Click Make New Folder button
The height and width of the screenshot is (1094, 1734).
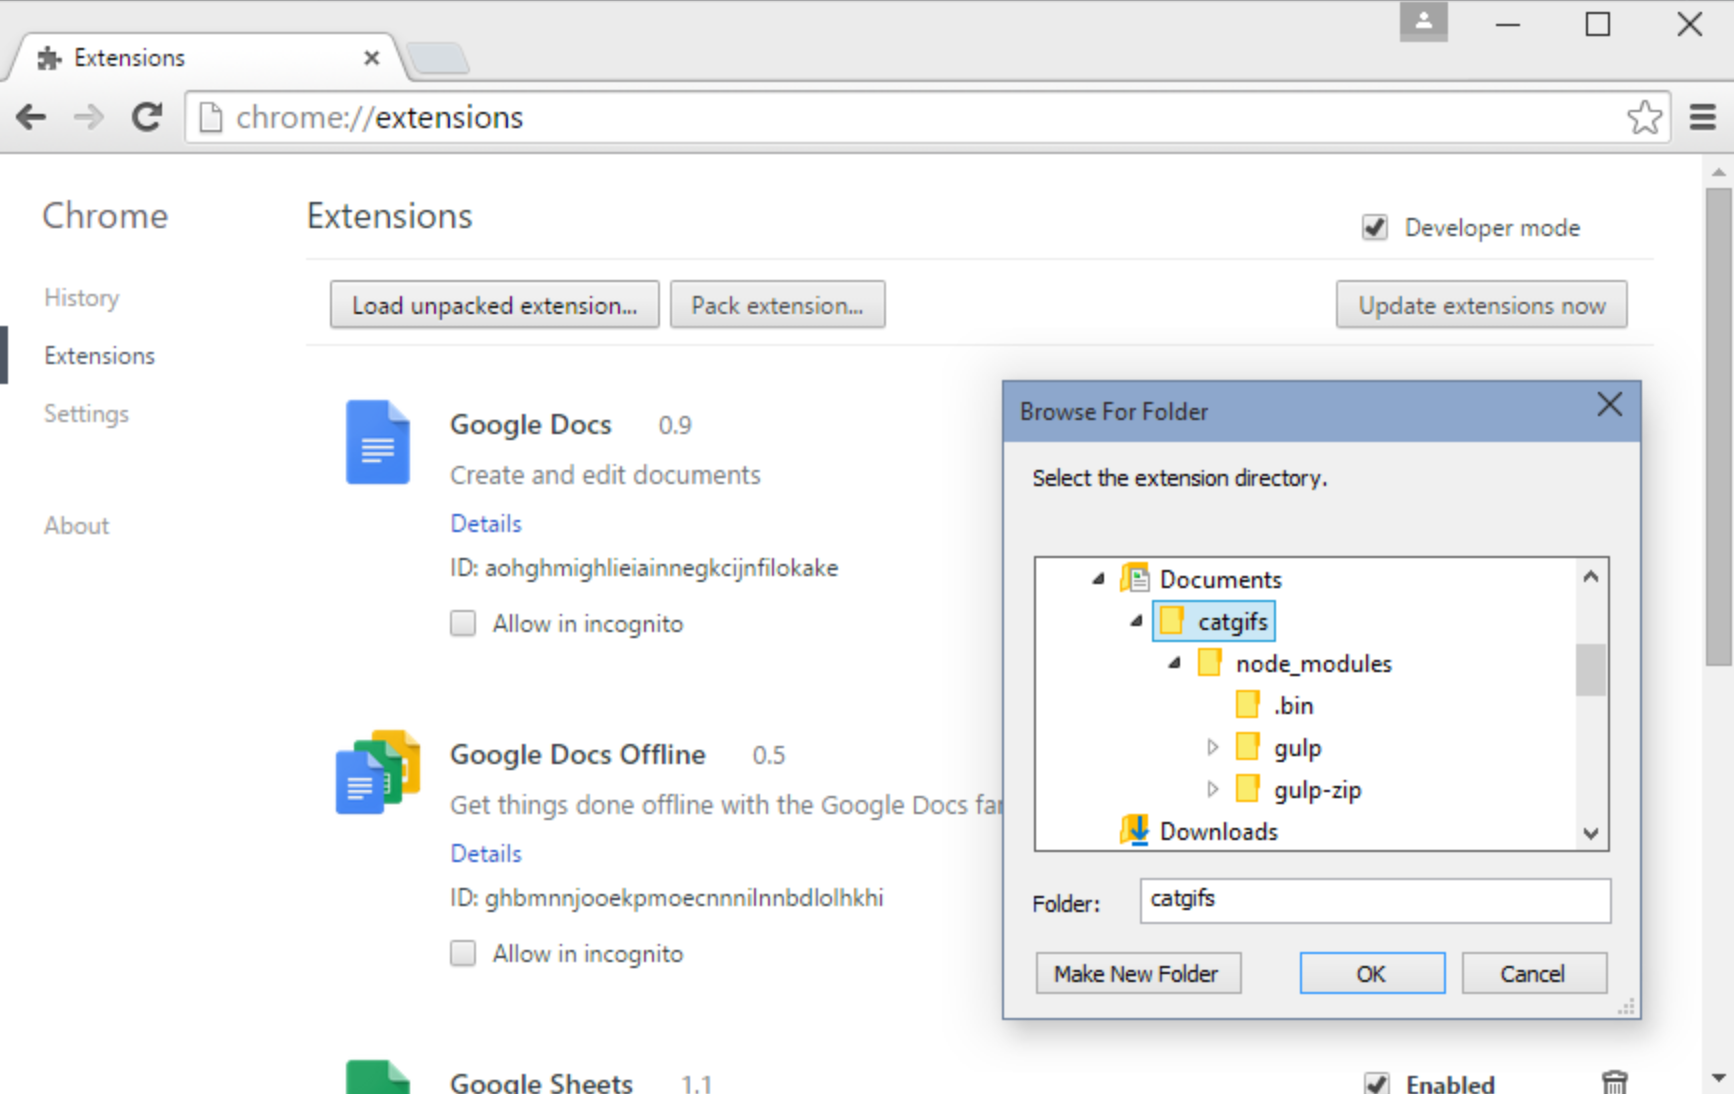coord(1138,973)
